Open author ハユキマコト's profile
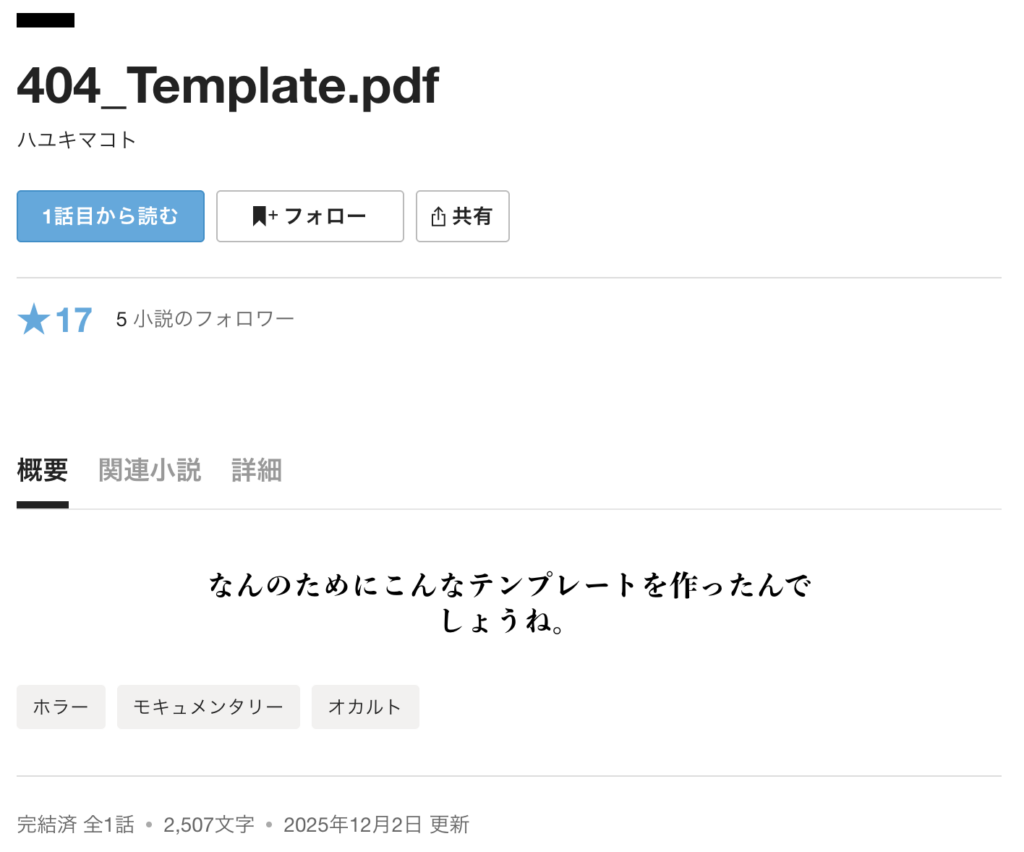1024x852 pixels. [76, 140]
